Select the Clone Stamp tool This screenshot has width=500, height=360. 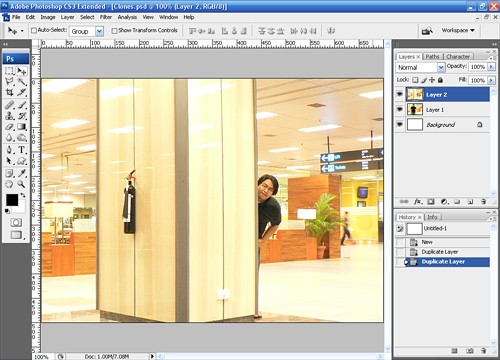[x=10, y=116]
